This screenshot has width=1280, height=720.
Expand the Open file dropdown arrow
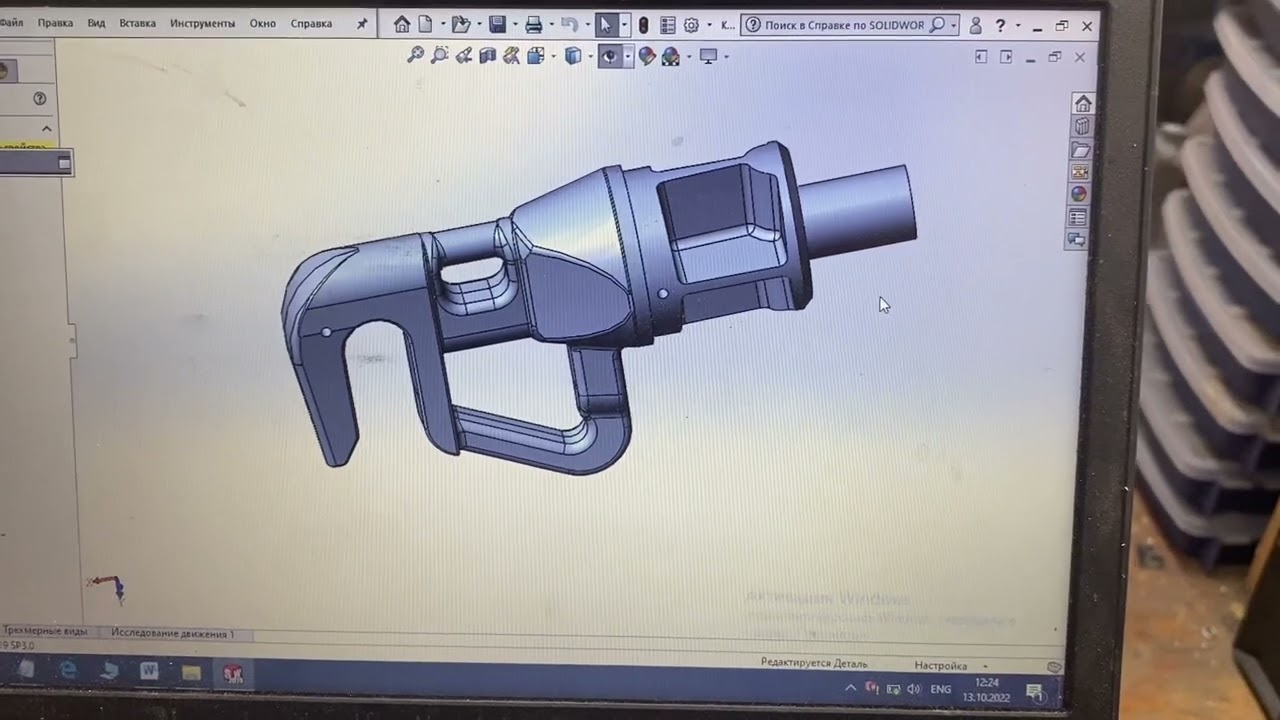[479, 24]
